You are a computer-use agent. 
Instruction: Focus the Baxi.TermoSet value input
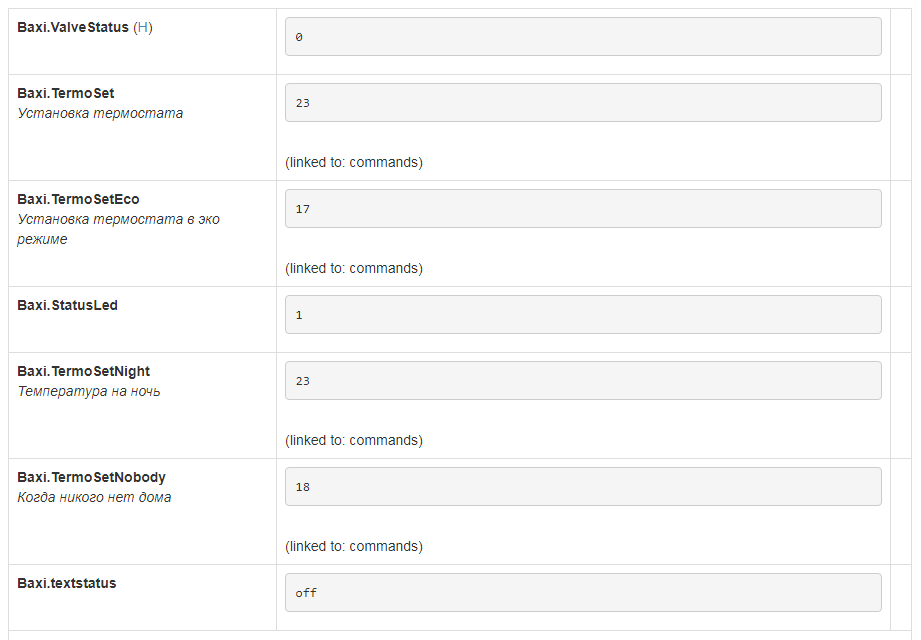point(583,103)
